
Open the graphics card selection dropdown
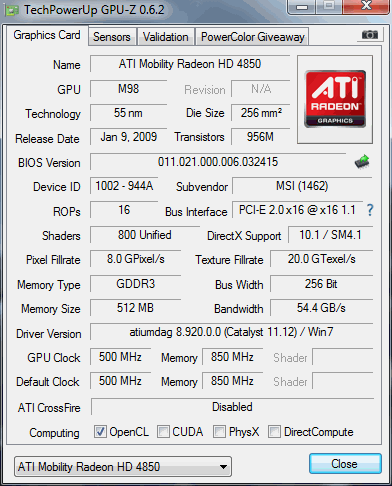(123, 466)
